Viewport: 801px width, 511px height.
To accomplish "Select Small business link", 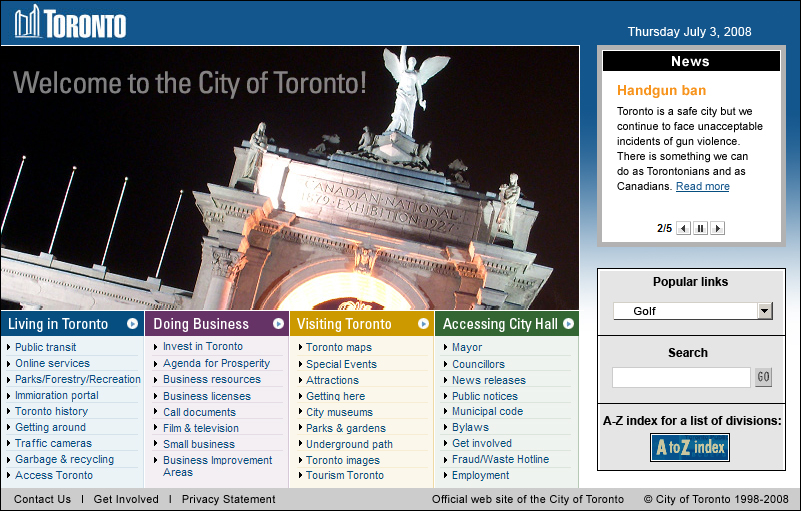I will tap(199, 444).
